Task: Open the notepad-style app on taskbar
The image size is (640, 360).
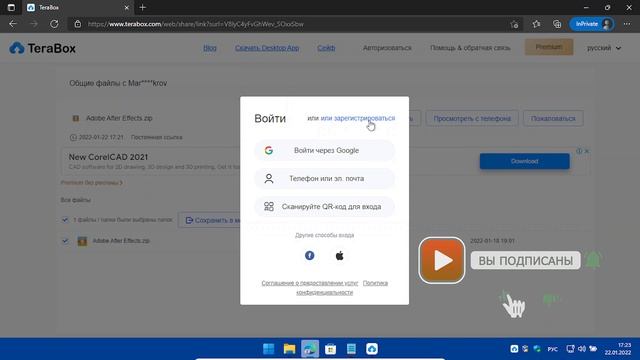Action: click(x=351, y=349)
